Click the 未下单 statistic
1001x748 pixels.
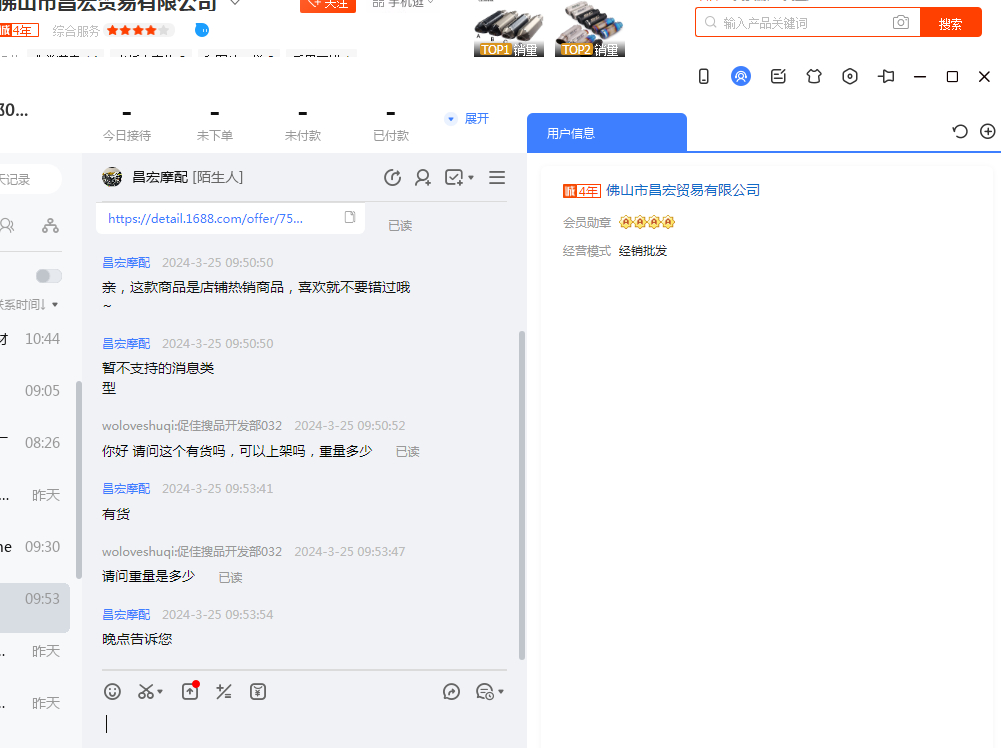pyautogui.click(x=214, y=125)
